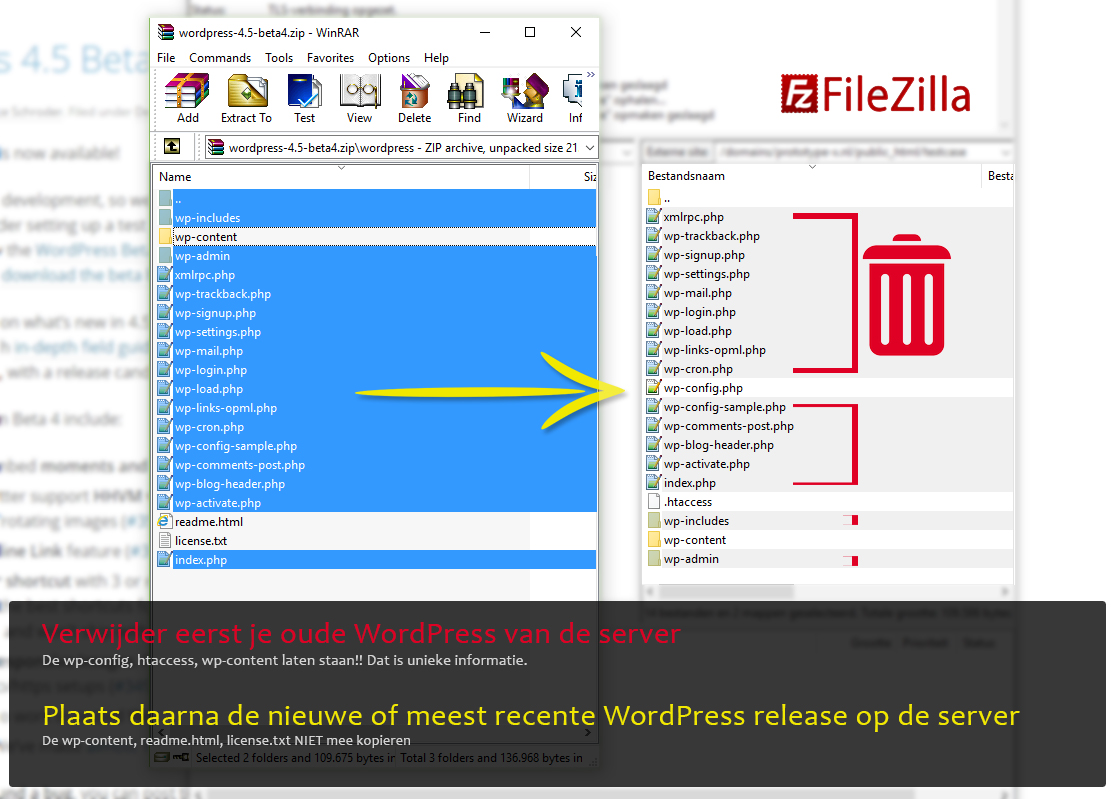Viewport: 1120px width, 799px height.
Task: Click FileZilla horizontal scrollbar under file list
Action: [828, 591]
